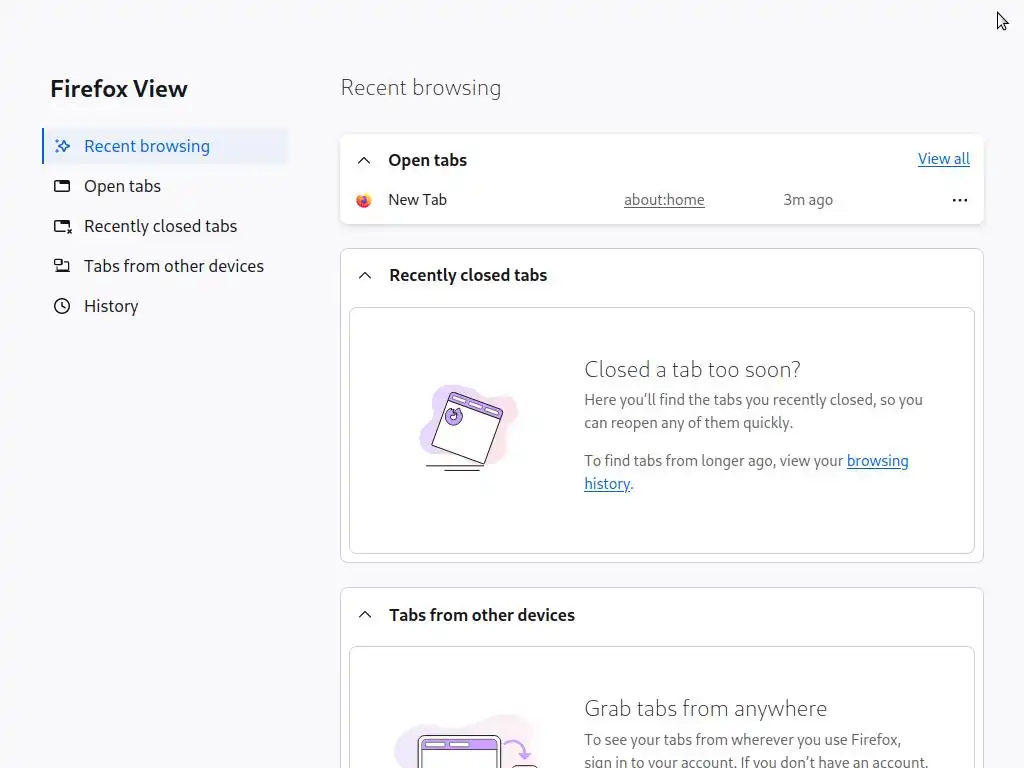This screenshot has height=768, width=1024.
Task: Click the Open tabs sidebar icon
Action: pyautogui.click(x=62, y=186)
